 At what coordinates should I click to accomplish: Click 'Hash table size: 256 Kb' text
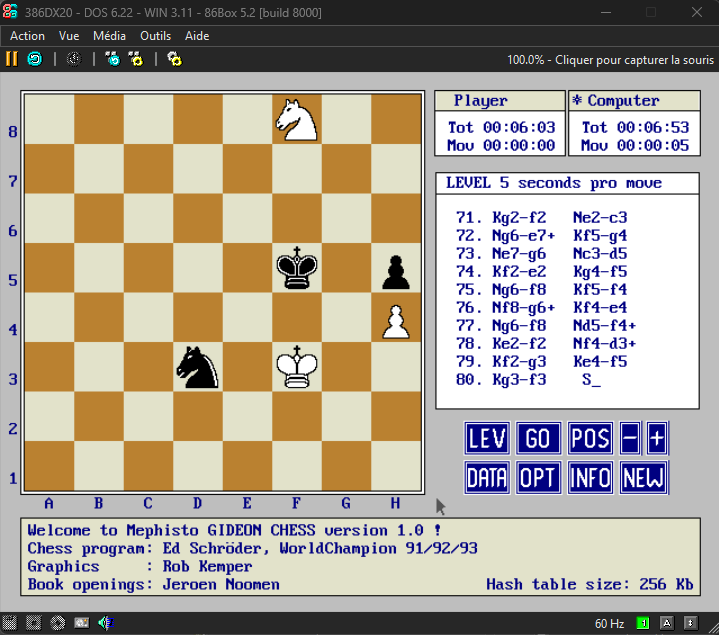click(590, 584)
